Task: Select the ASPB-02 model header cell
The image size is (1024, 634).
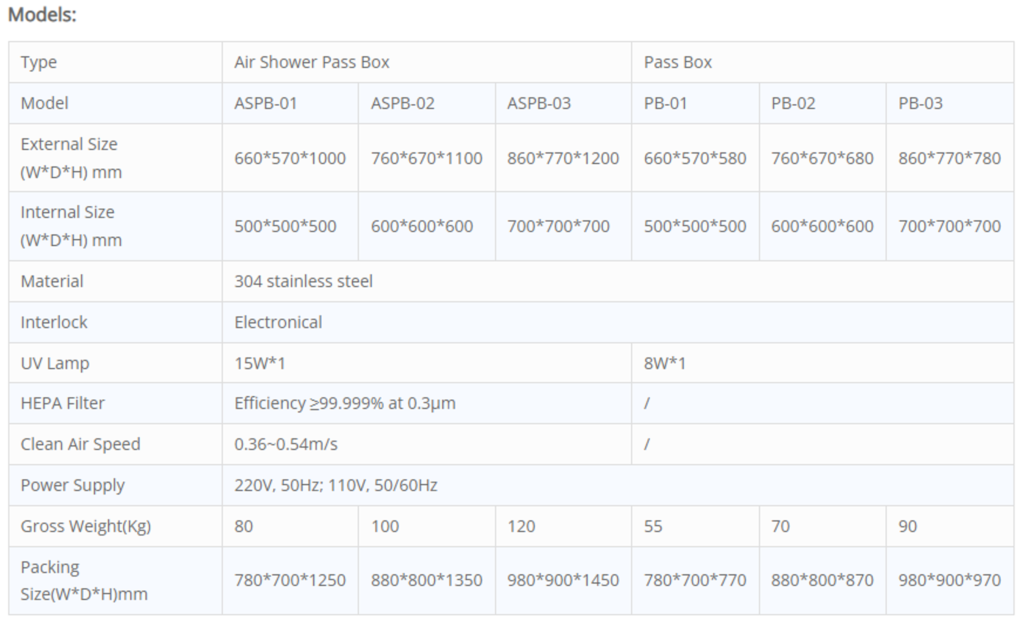Action: click(426, 103)
